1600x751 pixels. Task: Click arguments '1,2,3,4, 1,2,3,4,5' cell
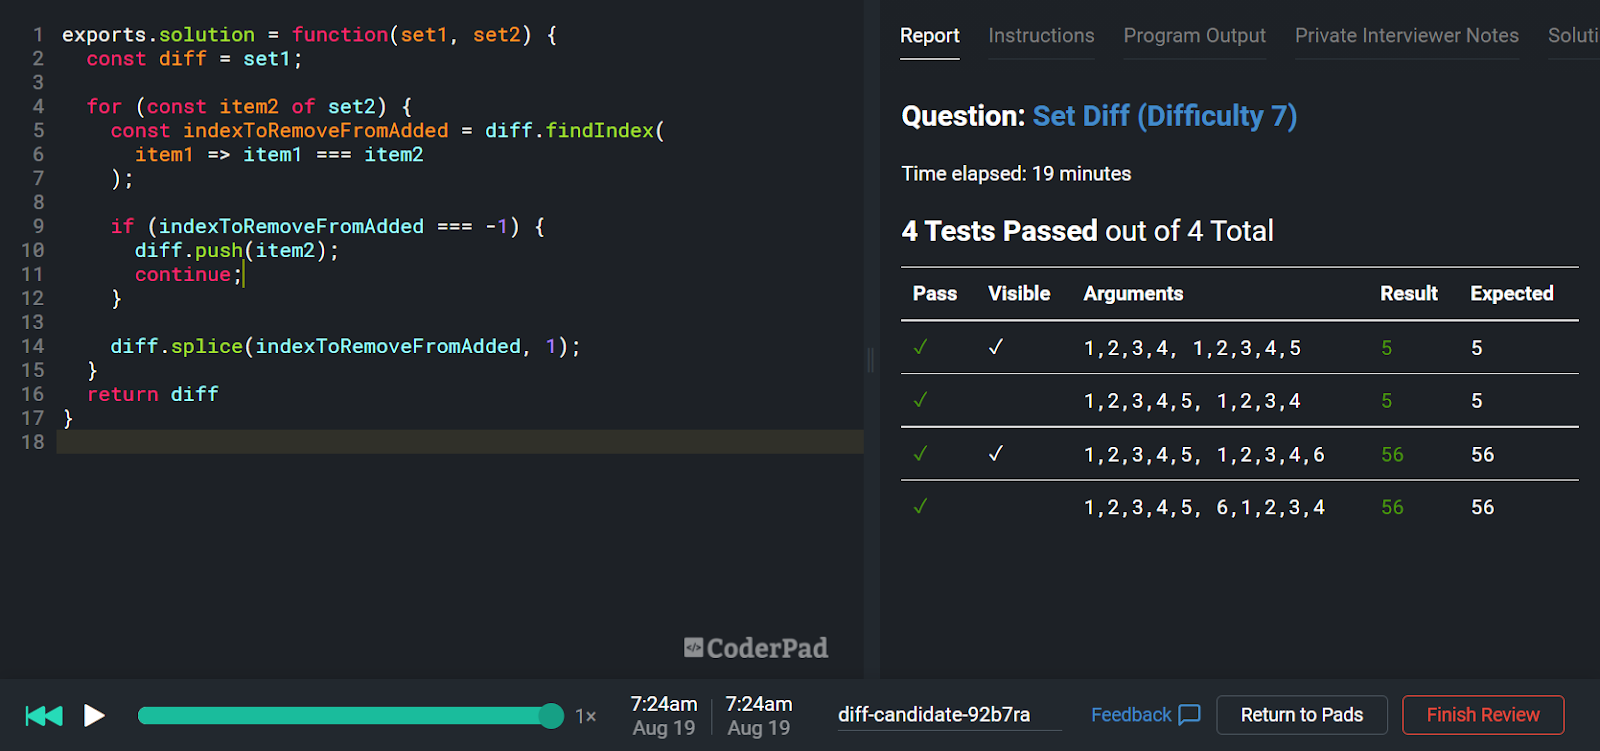pos(1192,348)
